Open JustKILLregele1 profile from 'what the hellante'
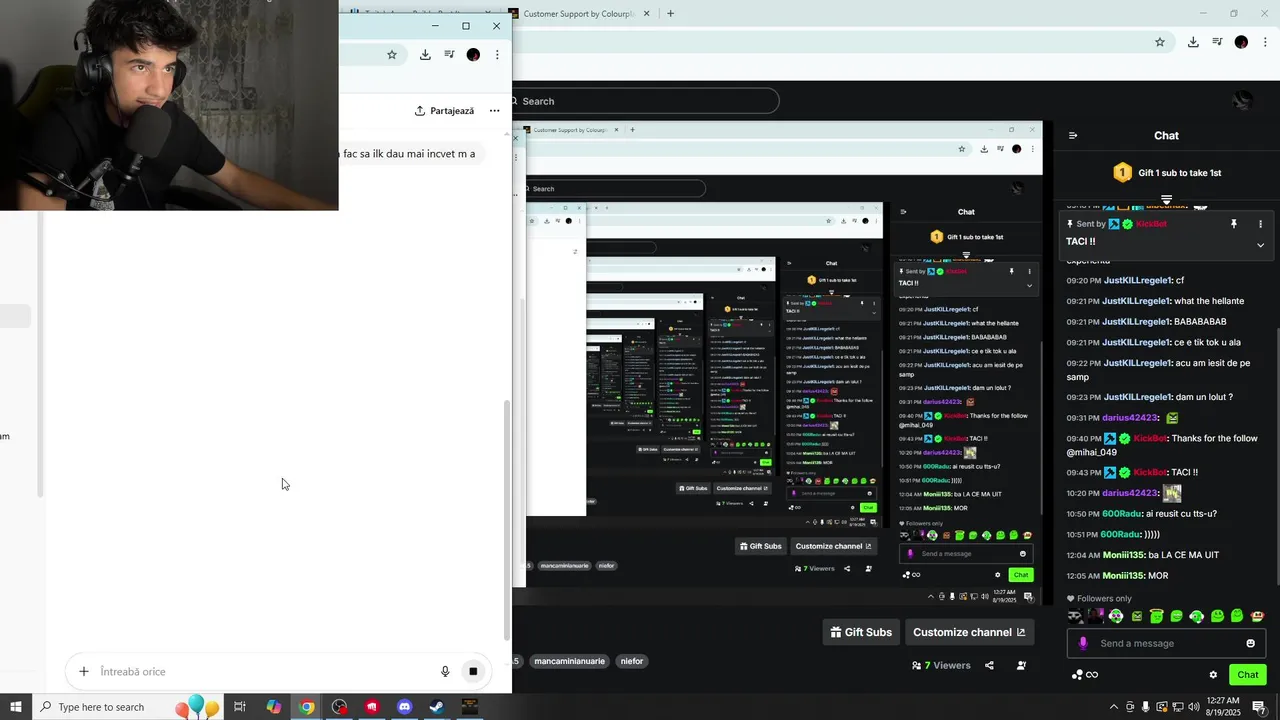Screen dimensions: 1280x720 (1137, 301)
